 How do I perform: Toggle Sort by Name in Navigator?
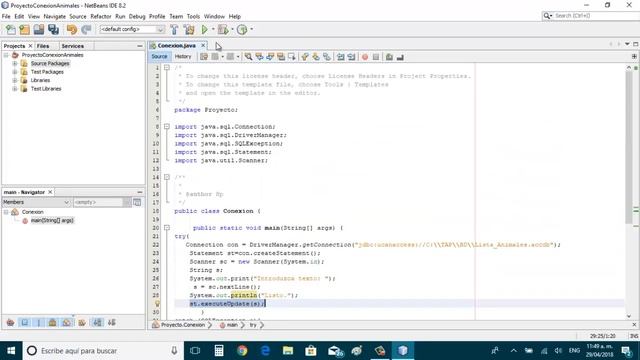click(98, 322)
